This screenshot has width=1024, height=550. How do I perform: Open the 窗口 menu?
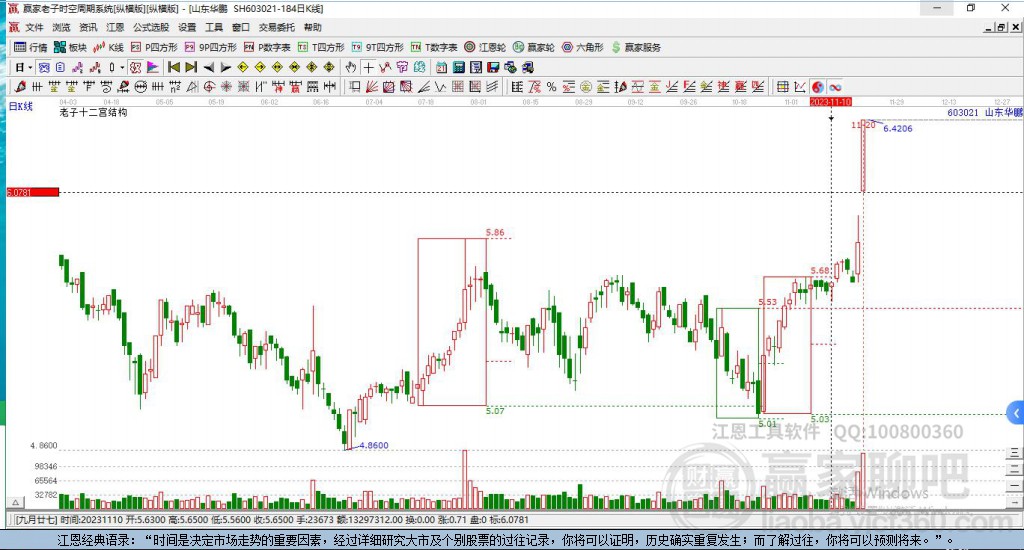[x=241, y=27]
